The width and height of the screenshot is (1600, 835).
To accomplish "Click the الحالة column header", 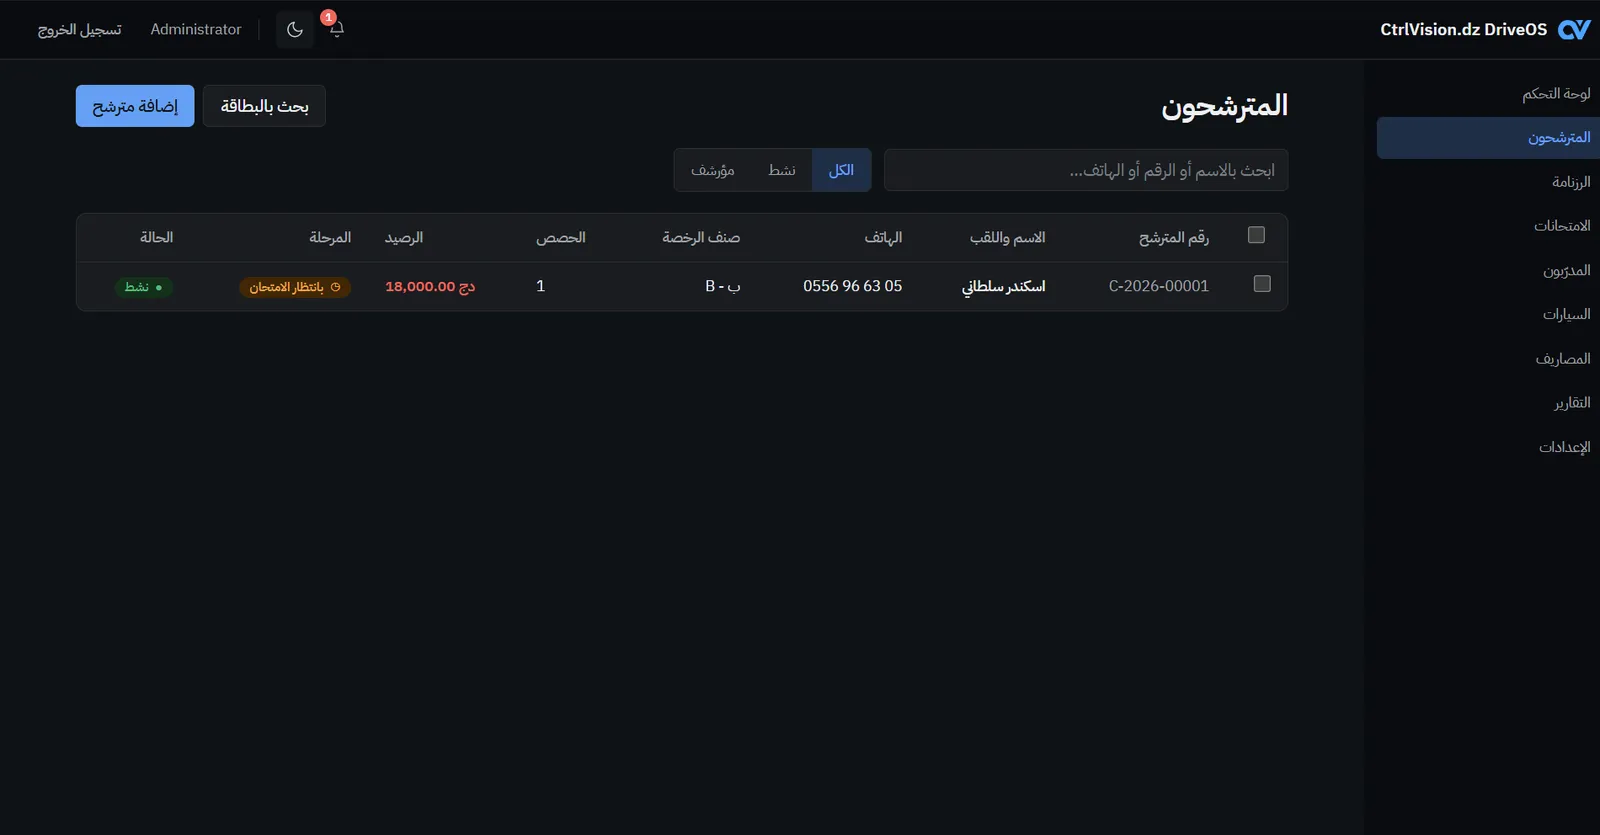I will 157,238.
